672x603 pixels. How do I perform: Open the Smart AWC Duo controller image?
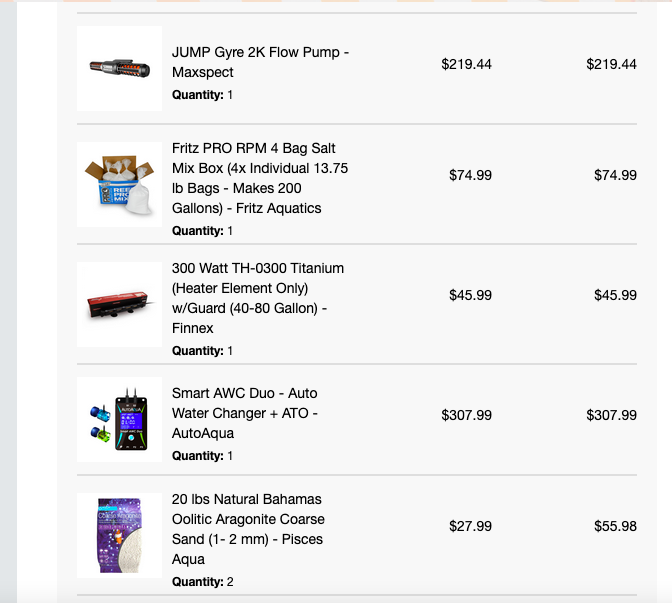click(x=120, y=419)
